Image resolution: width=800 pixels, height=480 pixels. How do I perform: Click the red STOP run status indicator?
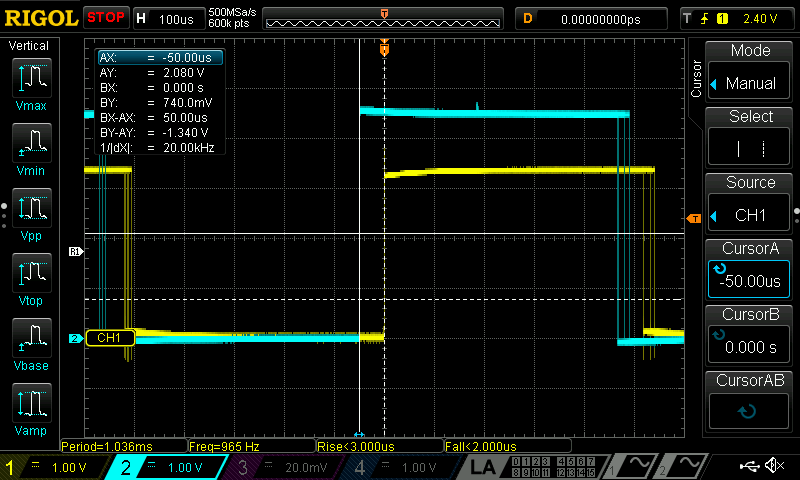(x=106, y=18)
